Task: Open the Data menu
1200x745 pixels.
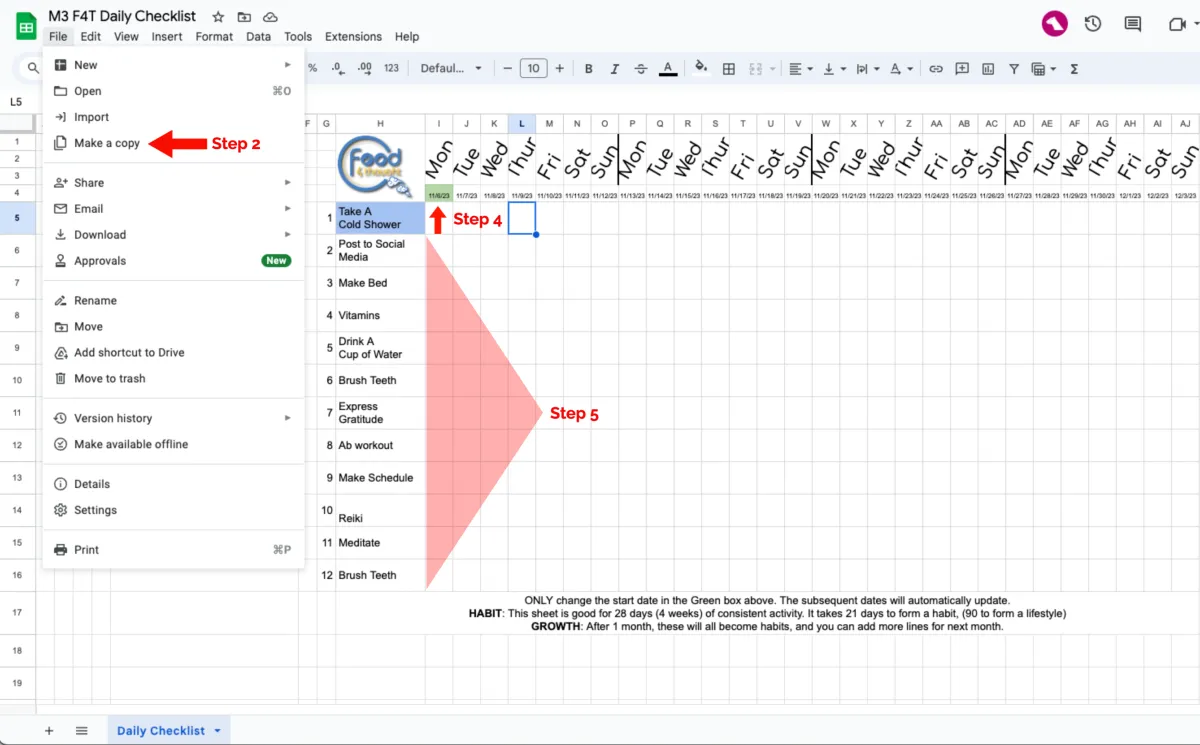Action: [x=259, y=36]
